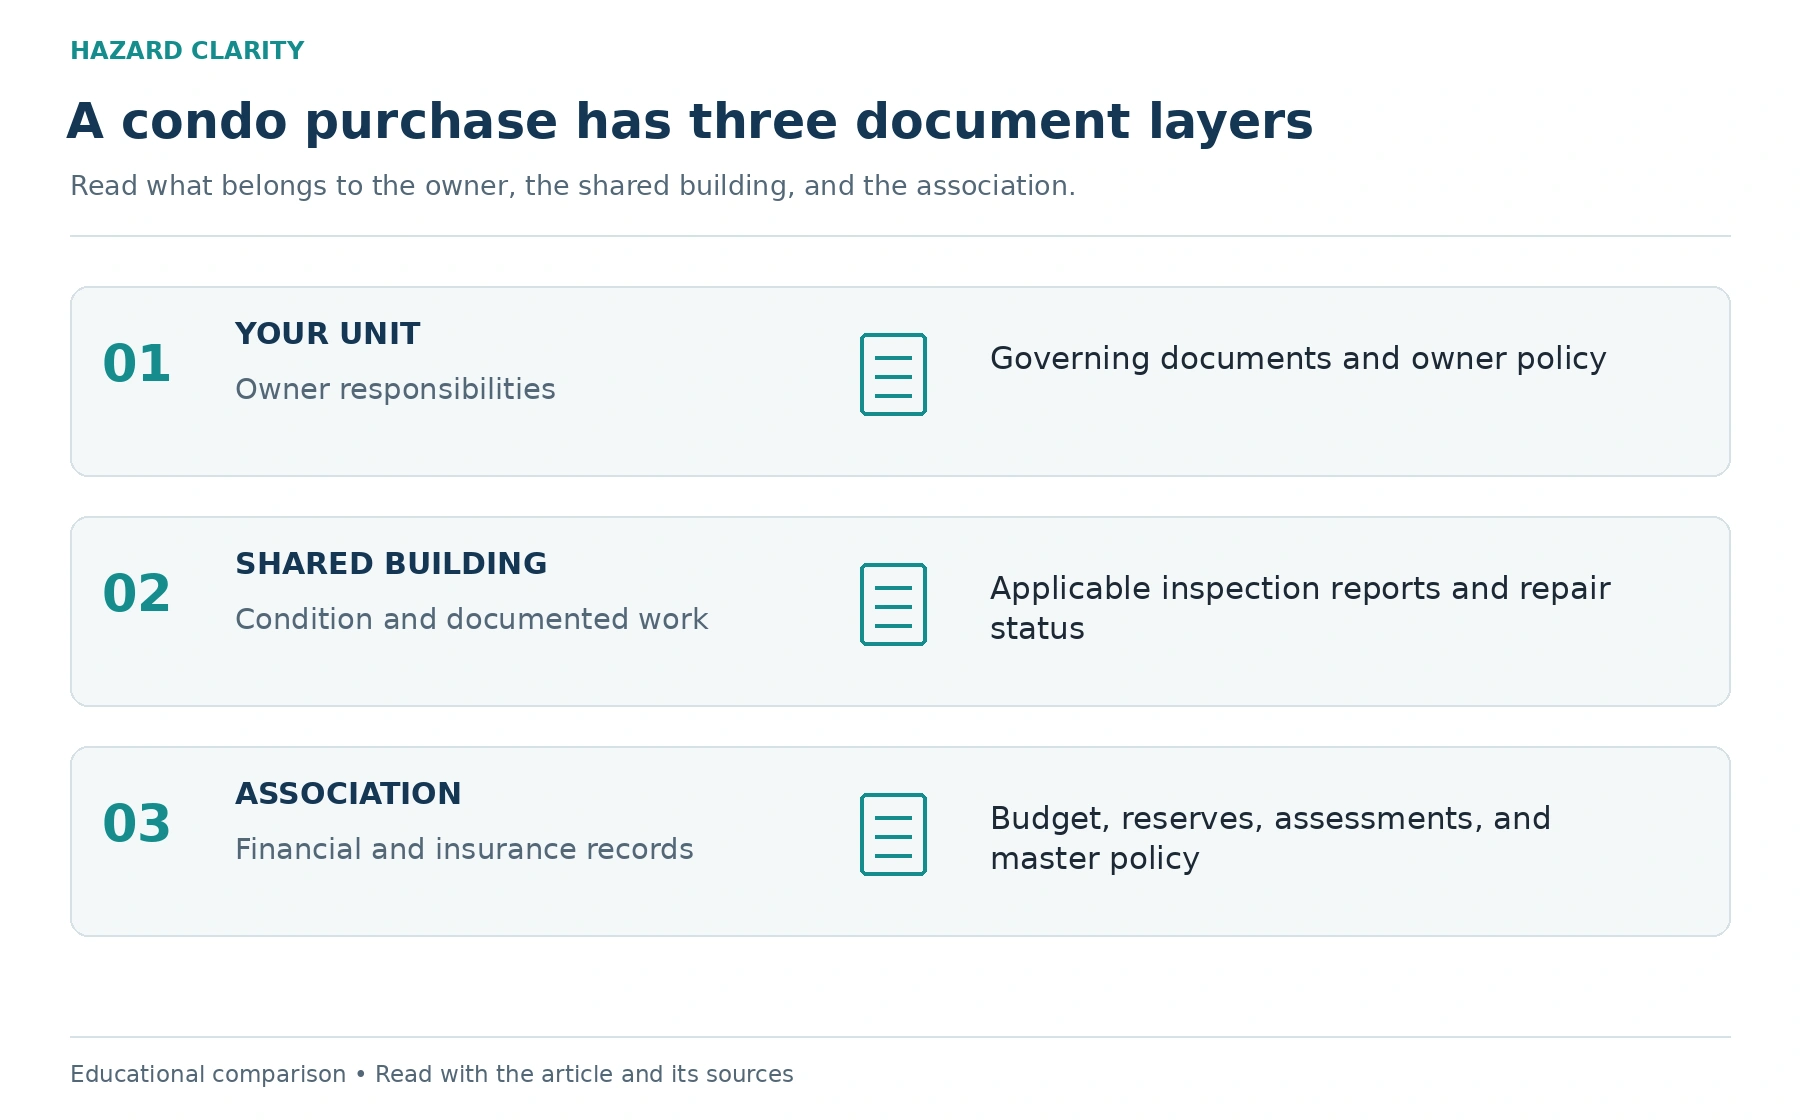Click 'Financial and insurance records' subtitle
The image size is (1800, 1120).
tap(464, 849)
